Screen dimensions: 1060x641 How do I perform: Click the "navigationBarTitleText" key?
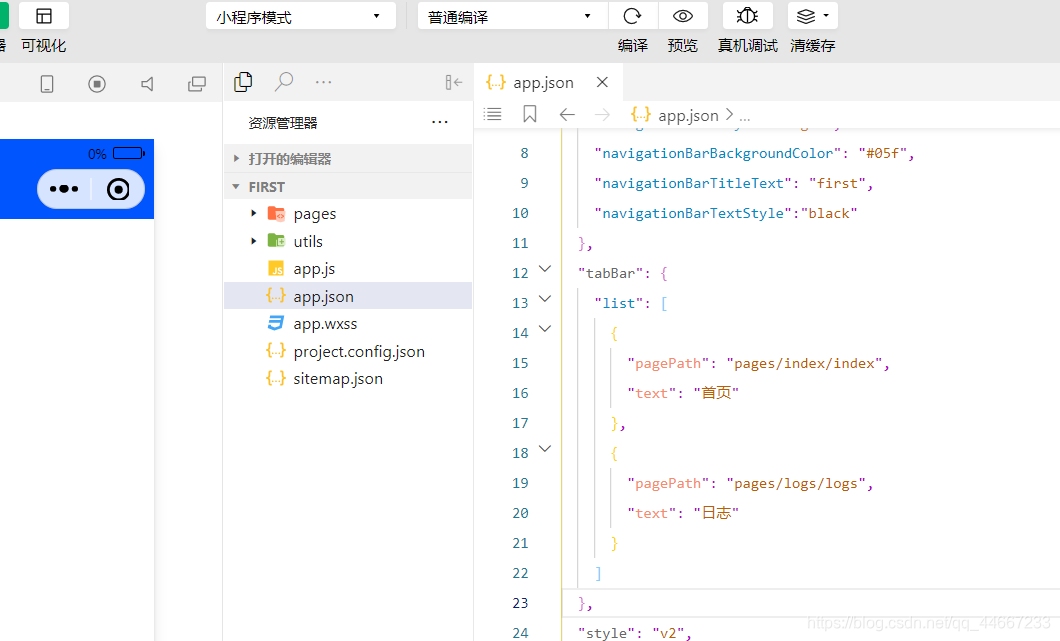click(x=693, y=183)
